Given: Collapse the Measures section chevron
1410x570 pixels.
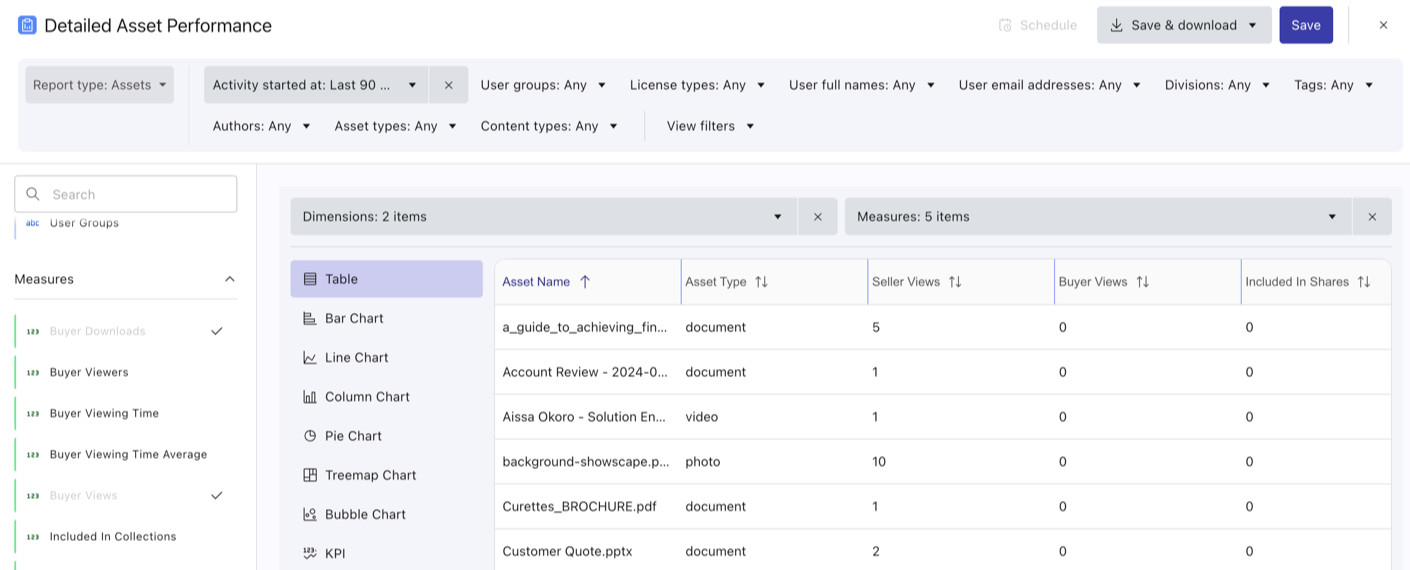Looking at the screenshot, I should tap(229, 279).
